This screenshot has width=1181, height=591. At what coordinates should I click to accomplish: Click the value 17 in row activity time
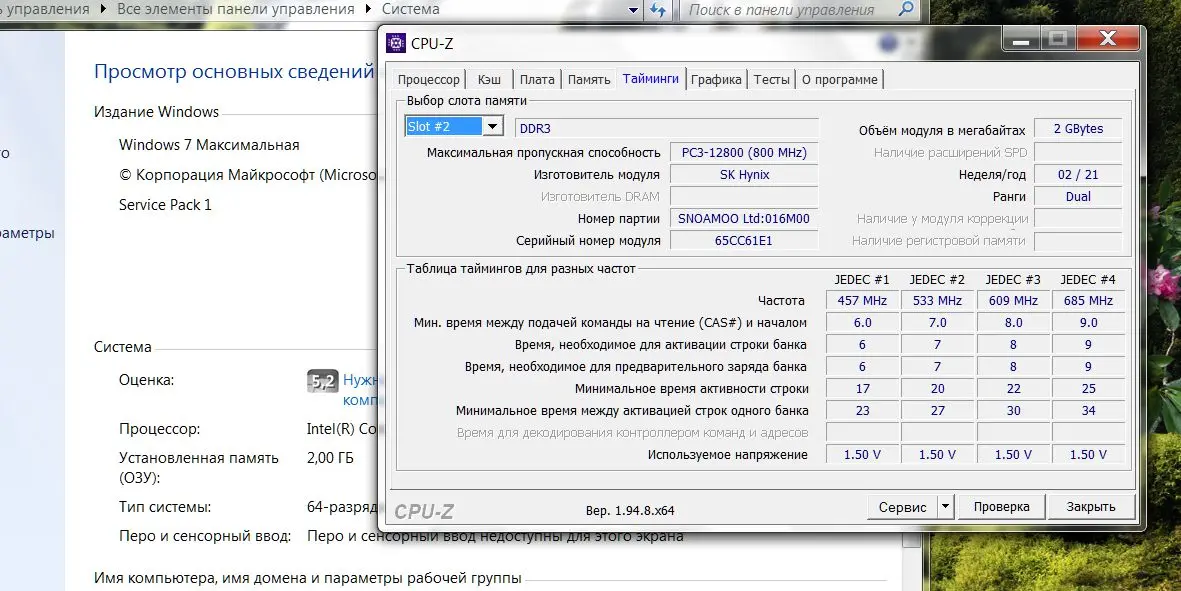pos(862,388)
